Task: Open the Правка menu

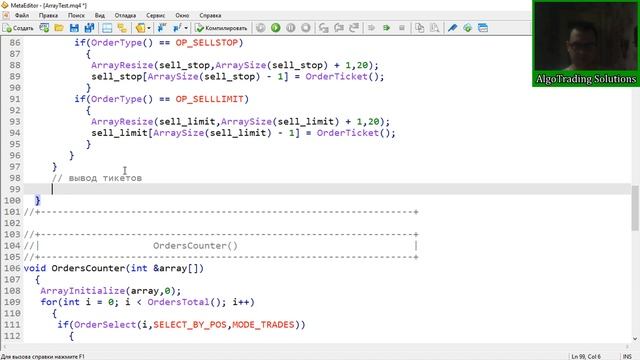Action: click(x=48, y=15)
